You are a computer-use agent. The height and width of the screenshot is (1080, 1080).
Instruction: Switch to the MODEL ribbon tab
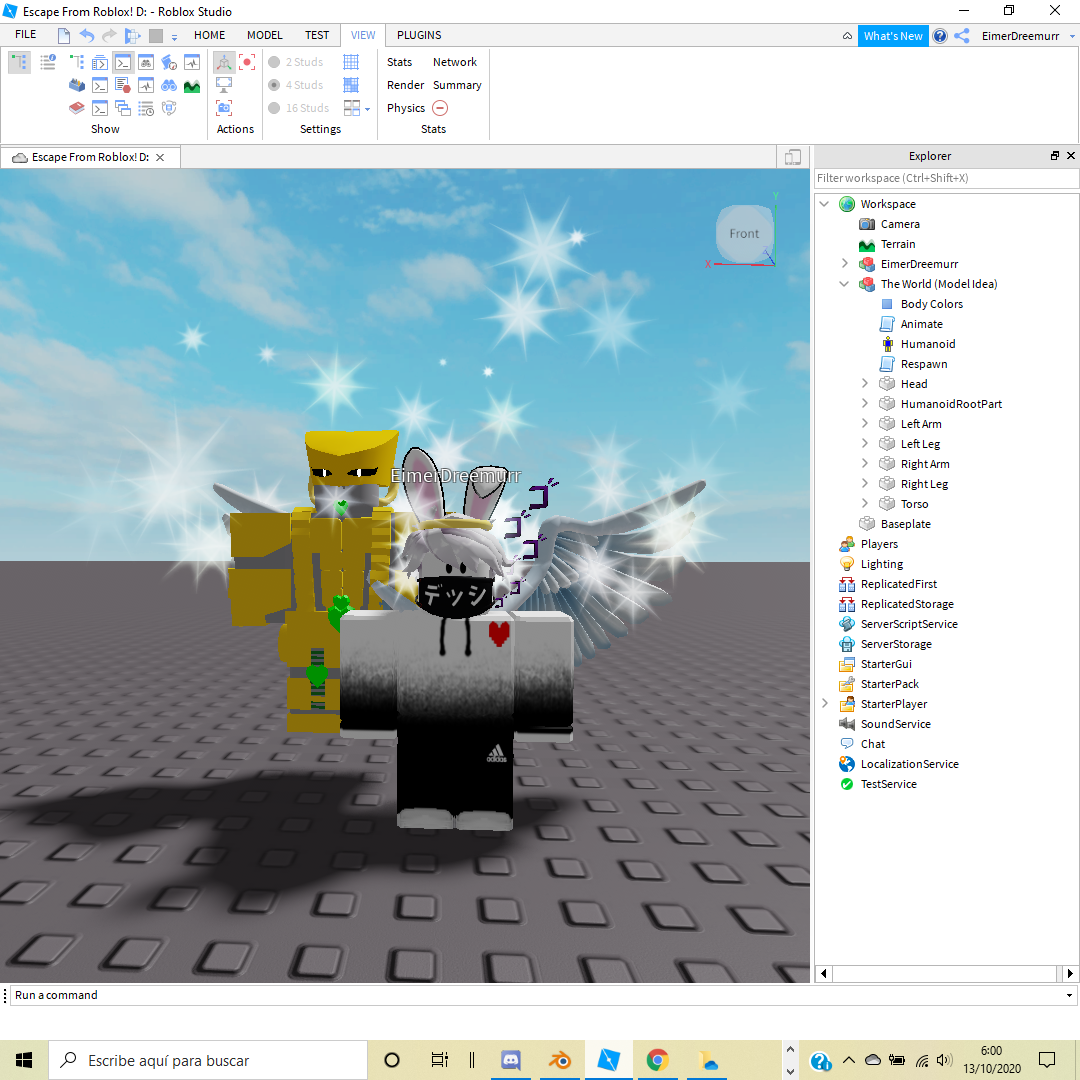[264, 35]
